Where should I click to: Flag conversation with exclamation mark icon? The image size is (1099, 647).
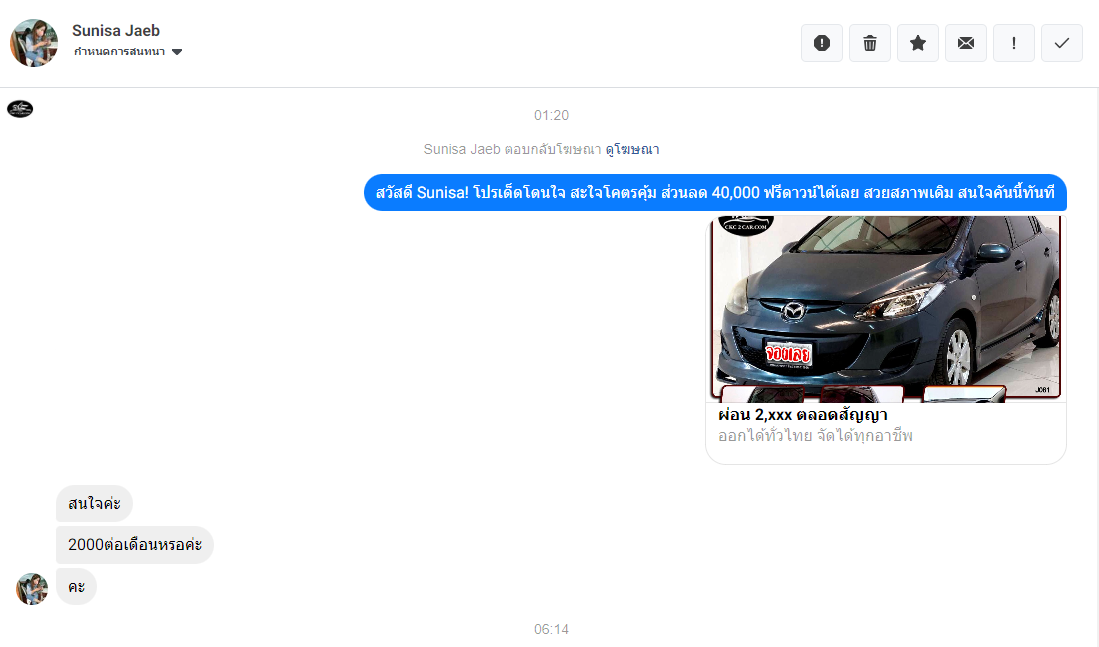pos(1013,43)
